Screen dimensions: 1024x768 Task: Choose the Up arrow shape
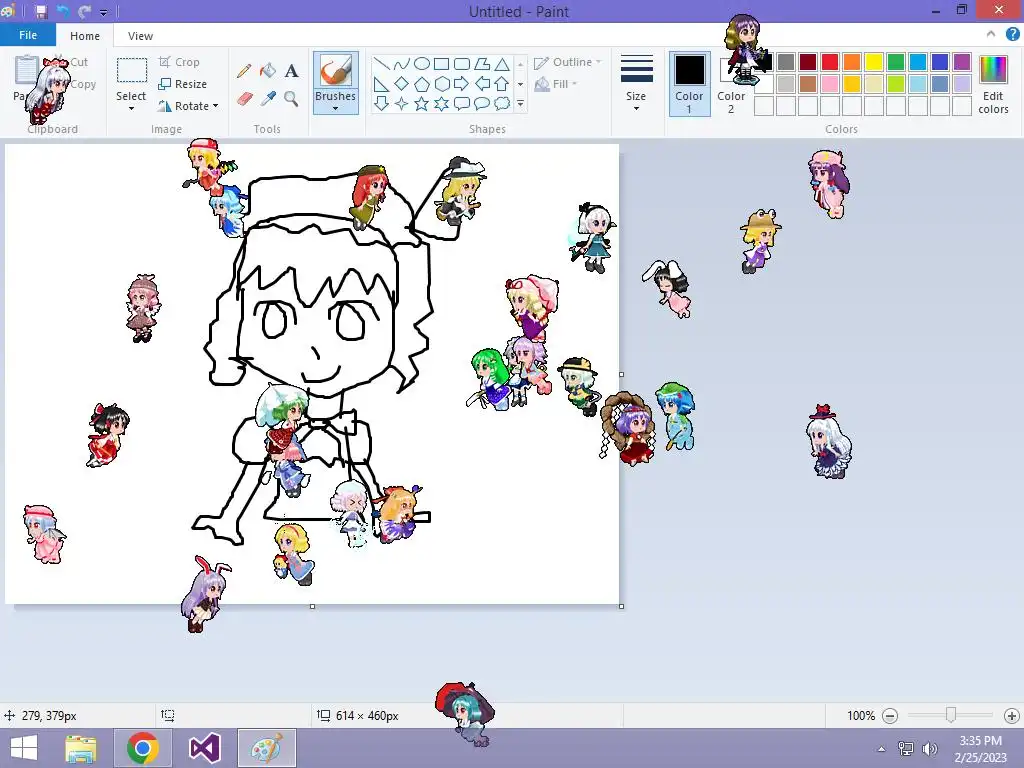coord(502,84)
